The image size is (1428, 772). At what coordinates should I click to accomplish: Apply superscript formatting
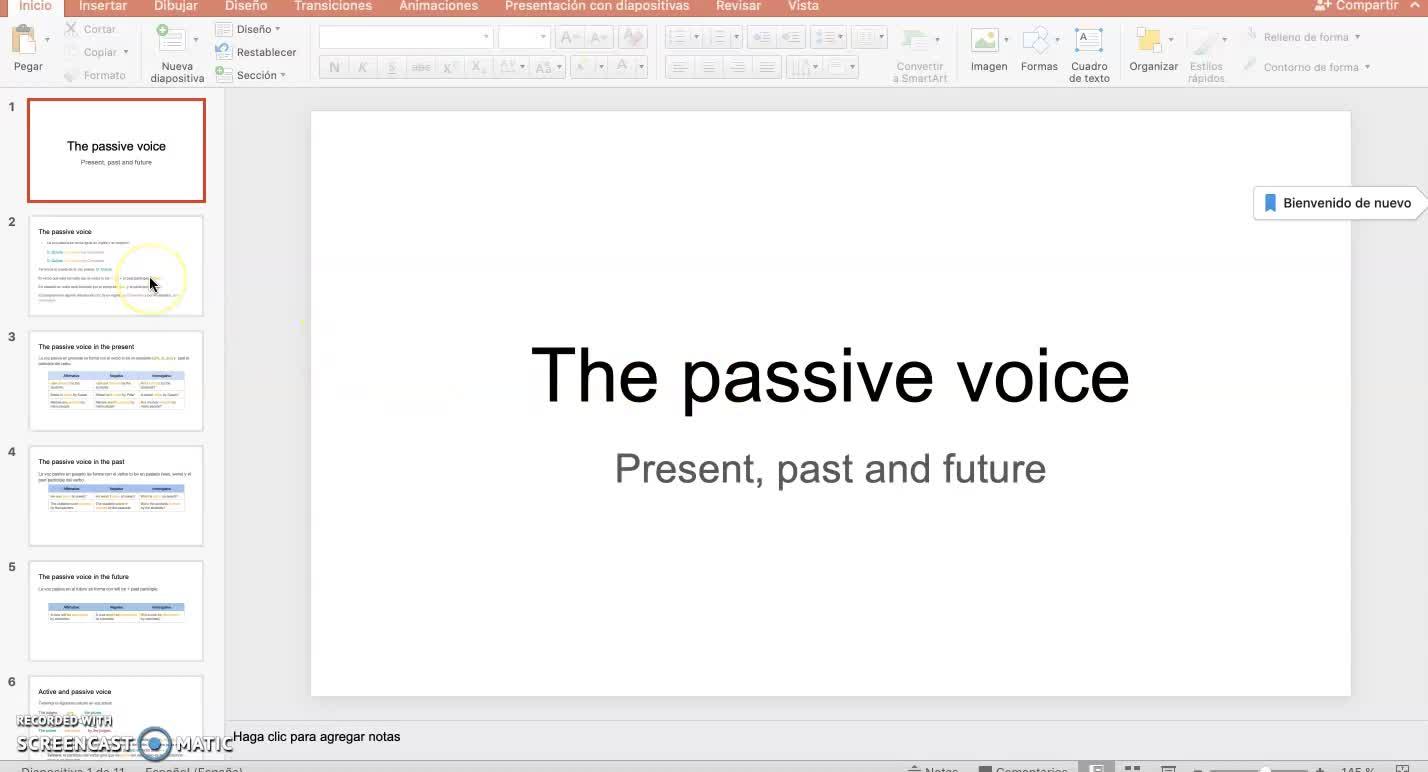click(450, 67)
